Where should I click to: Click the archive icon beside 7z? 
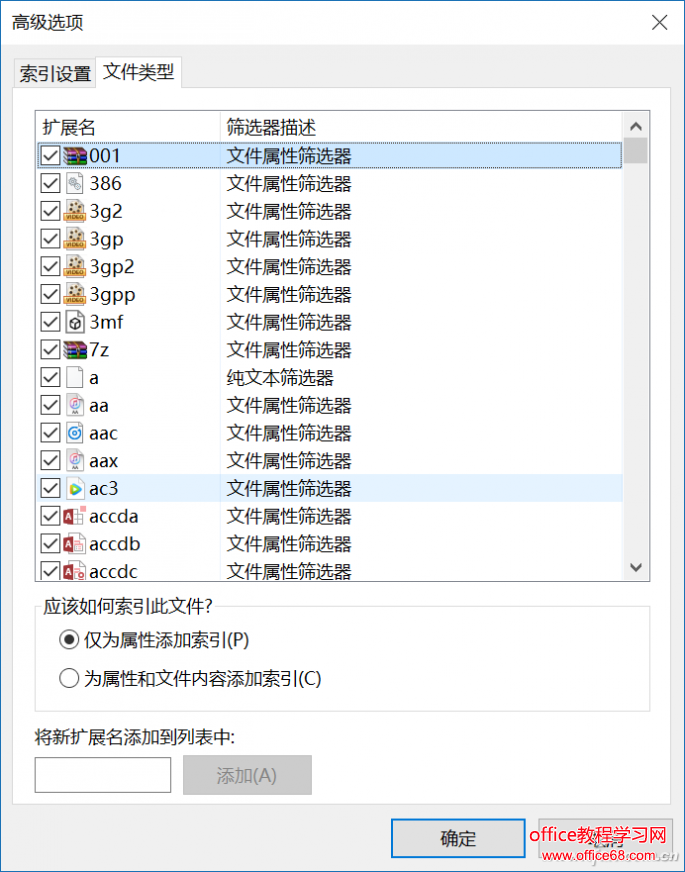[x=75, y=350]
